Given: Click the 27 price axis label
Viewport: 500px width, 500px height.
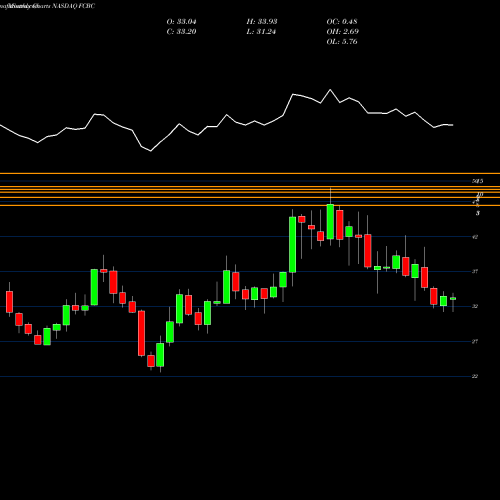Looking at the screenshot, I should pyautogui.click(x=475, y=341).
